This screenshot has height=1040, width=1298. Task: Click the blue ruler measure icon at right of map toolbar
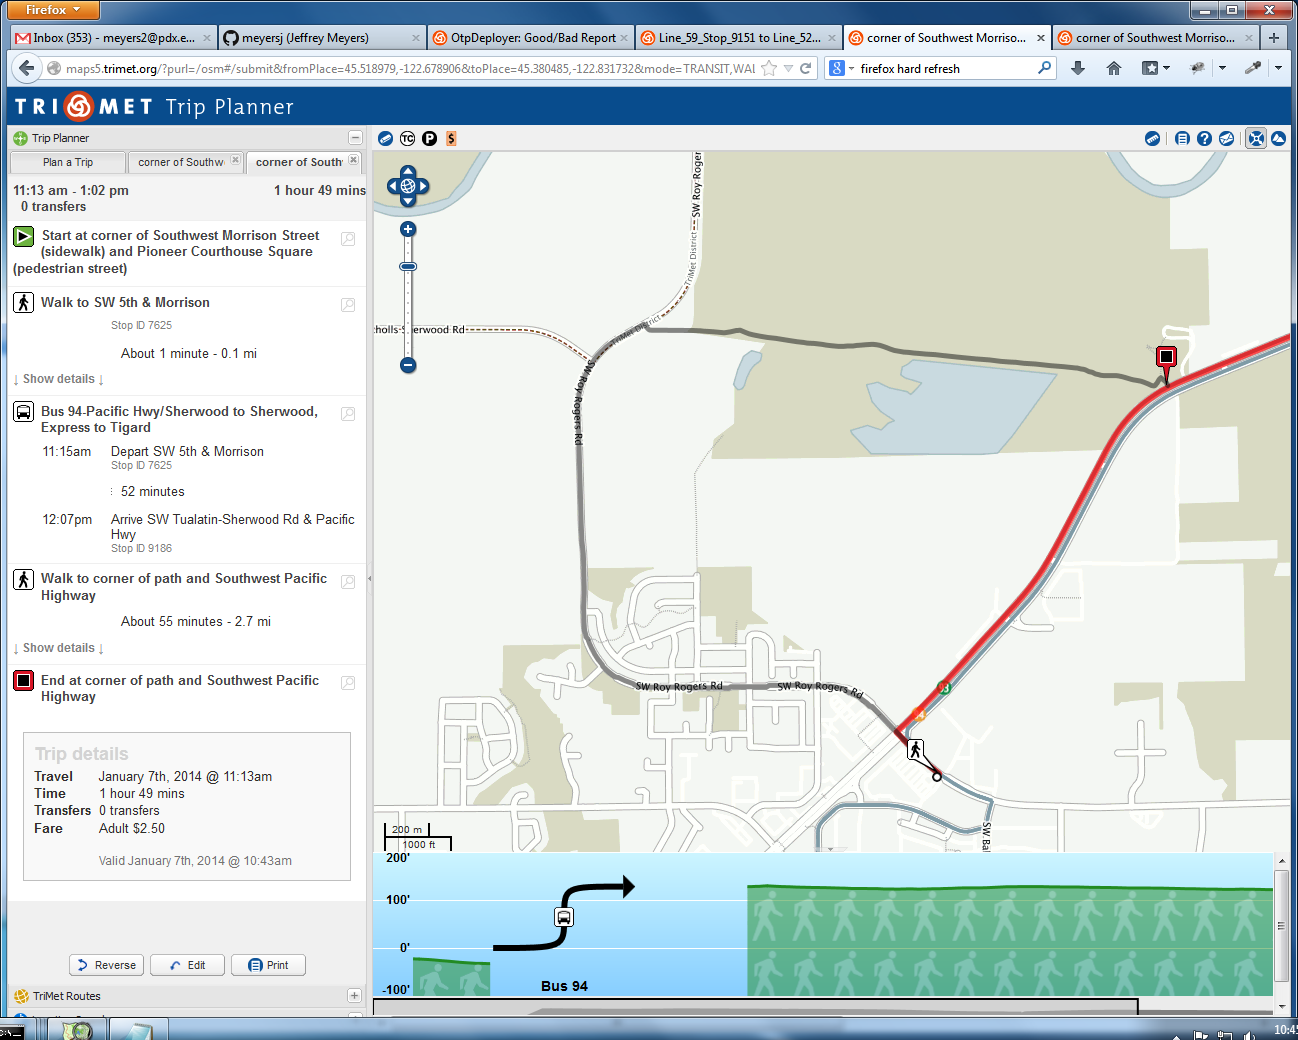click(1152, 139)
